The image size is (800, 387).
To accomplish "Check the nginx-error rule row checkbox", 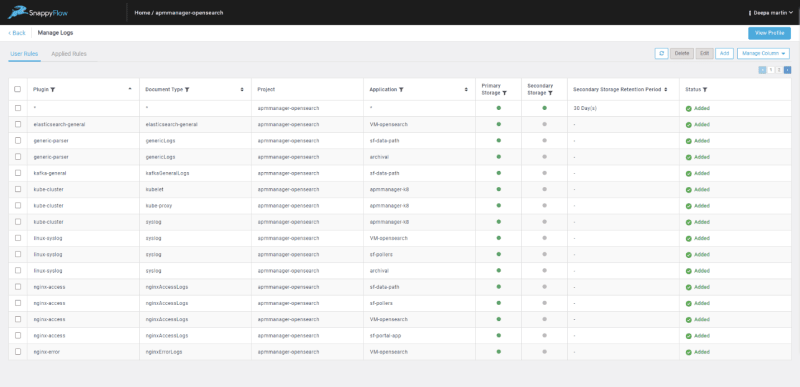I will 18,352.
